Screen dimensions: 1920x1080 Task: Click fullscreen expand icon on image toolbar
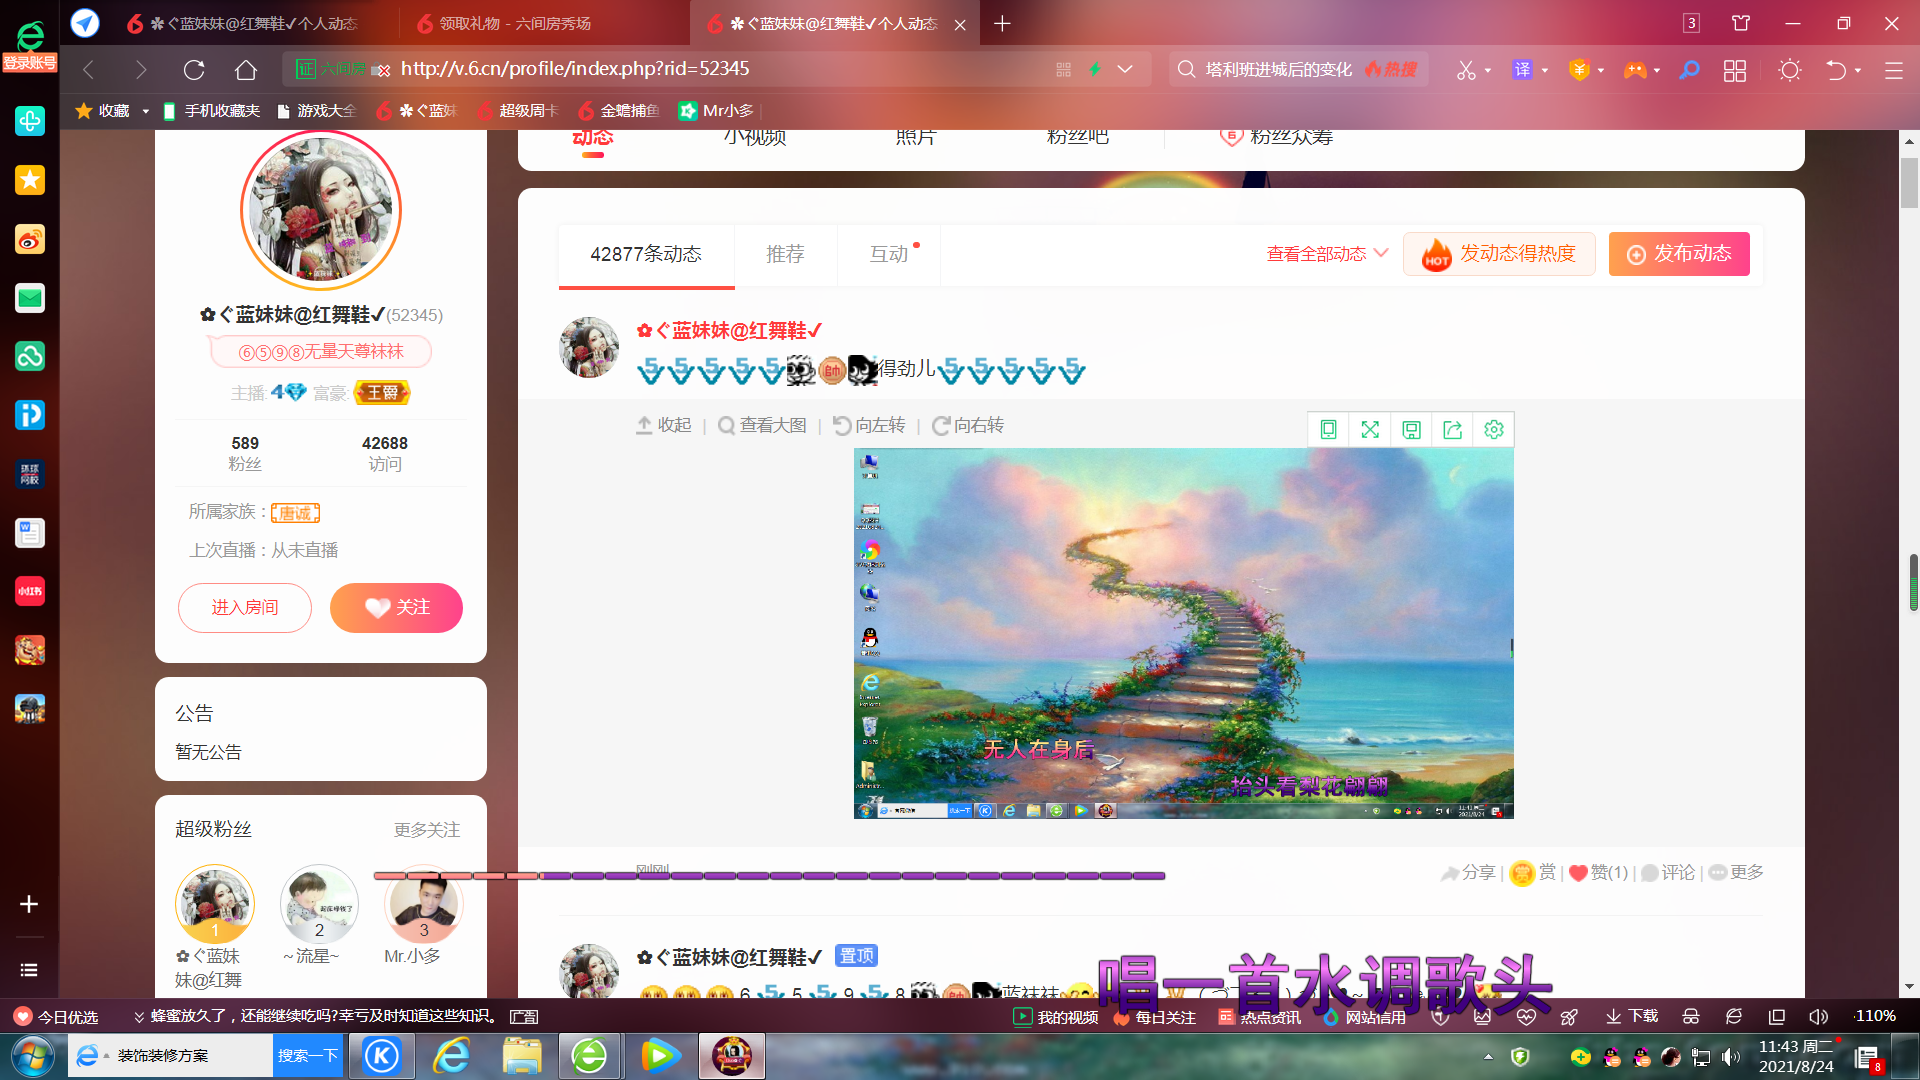1370,429
